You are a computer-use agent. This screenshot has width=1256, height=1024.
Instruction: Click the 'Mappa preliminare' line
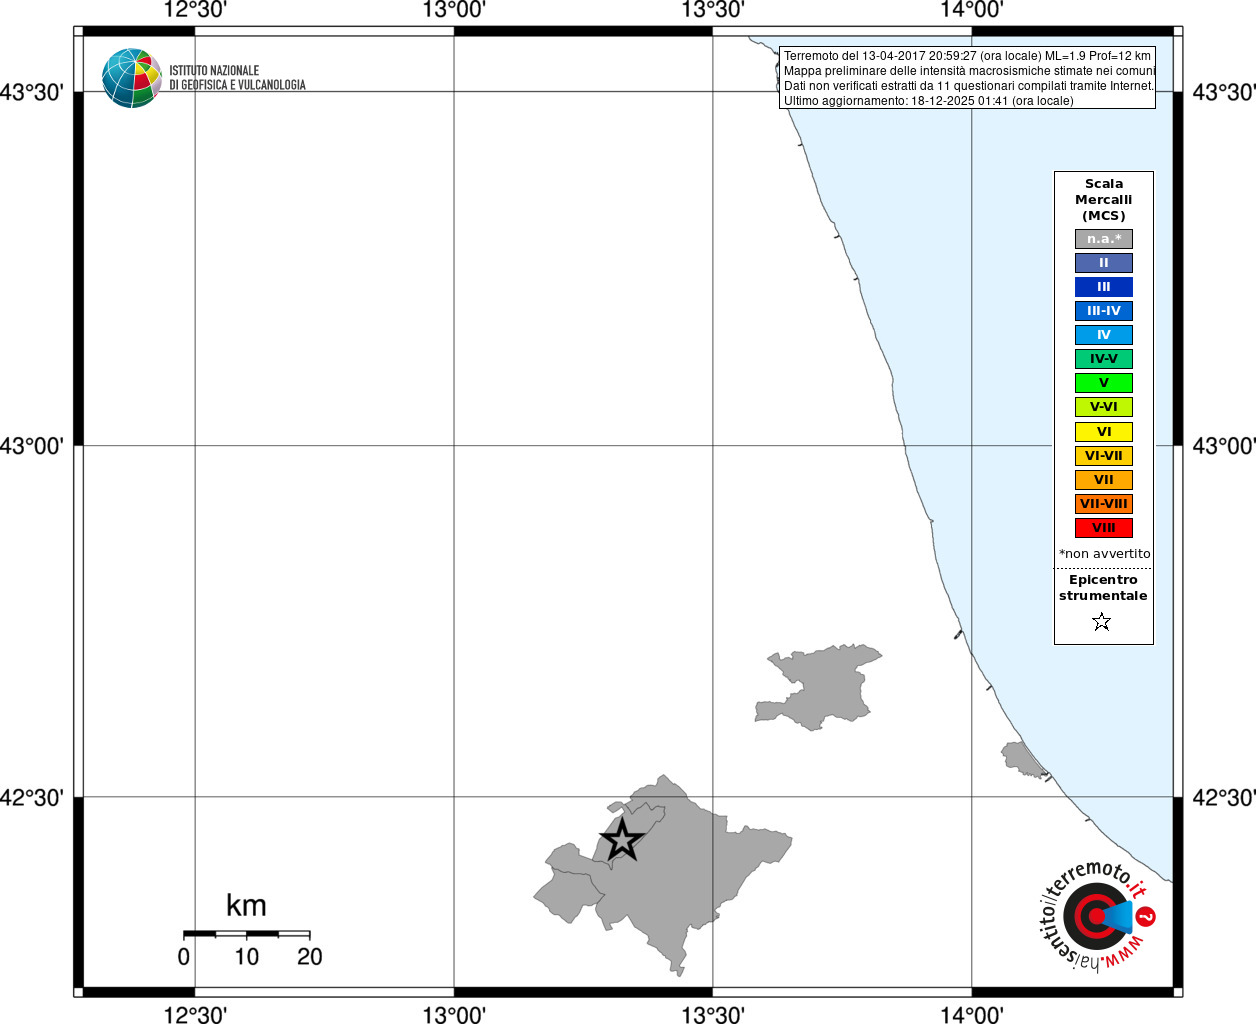pos(969,71)
